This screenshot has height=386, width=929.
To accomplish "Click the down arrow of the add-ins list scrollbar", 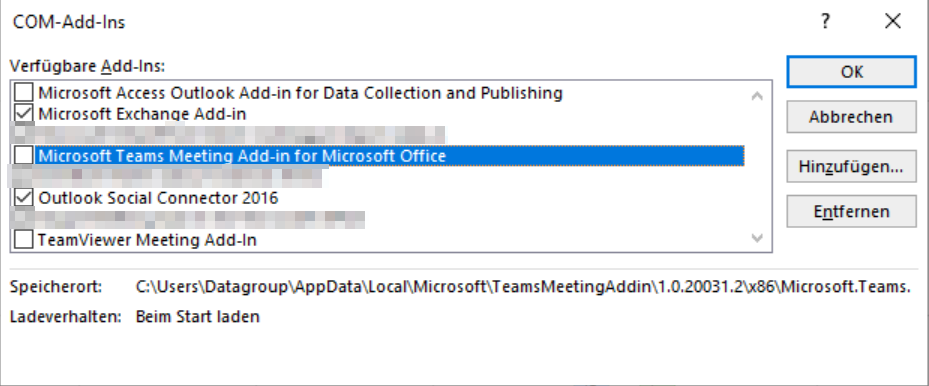I will (x=757, y=238).
